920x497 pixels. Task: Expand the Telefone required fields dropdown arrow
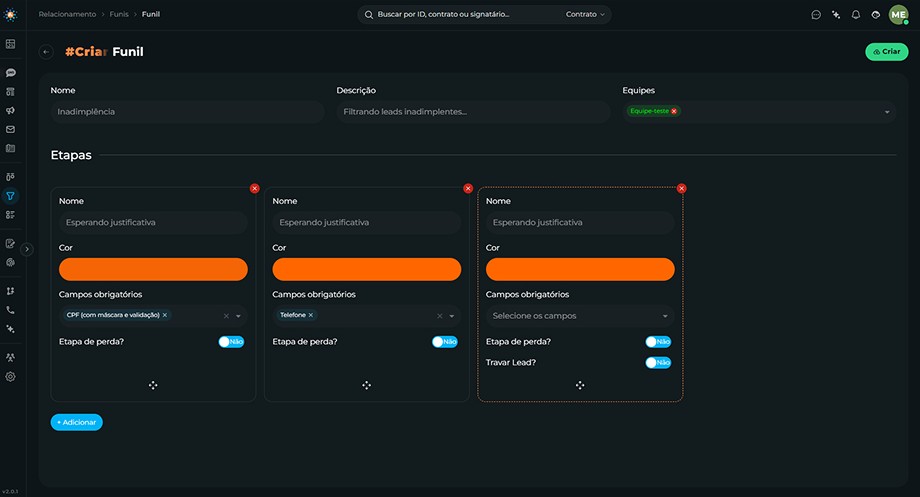tap(452, 316)
